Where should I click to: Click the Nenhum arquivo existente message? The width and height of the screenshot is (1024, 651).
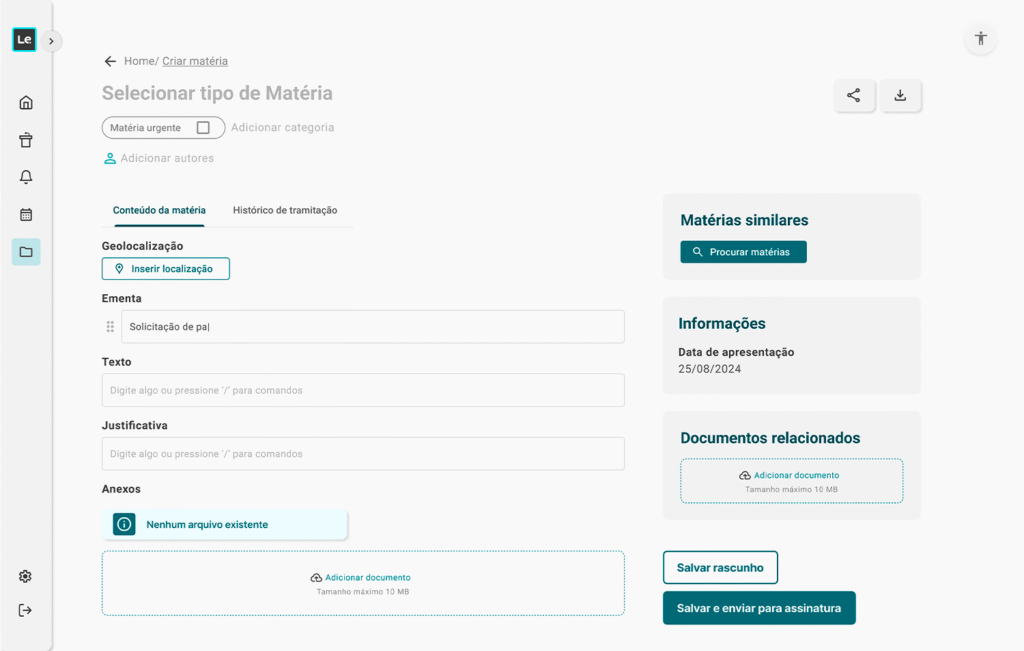pos(225,524)
